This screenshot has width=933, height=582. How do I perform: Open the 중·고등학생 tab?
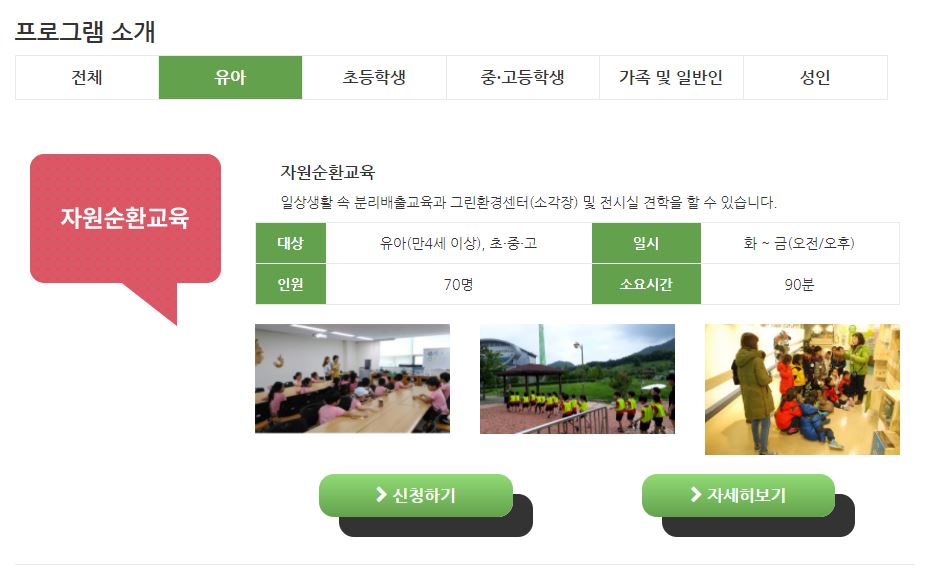click(522, 77)
